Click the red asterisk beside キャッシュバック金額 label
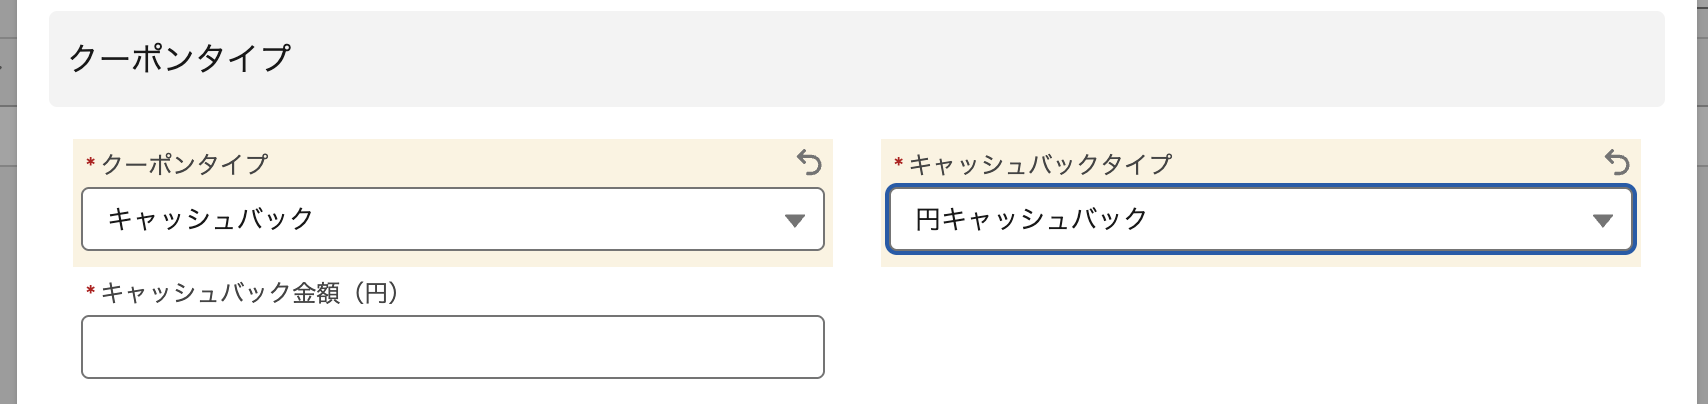Screen dimensions: 1708x404 point(91,292)
